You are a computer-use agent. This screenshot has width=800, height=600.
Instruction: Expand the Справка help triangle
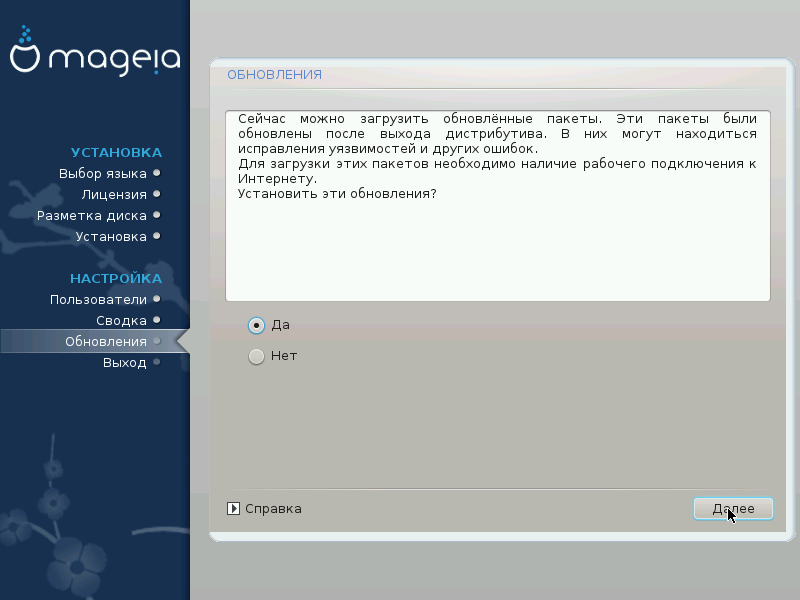click(233, 509)
